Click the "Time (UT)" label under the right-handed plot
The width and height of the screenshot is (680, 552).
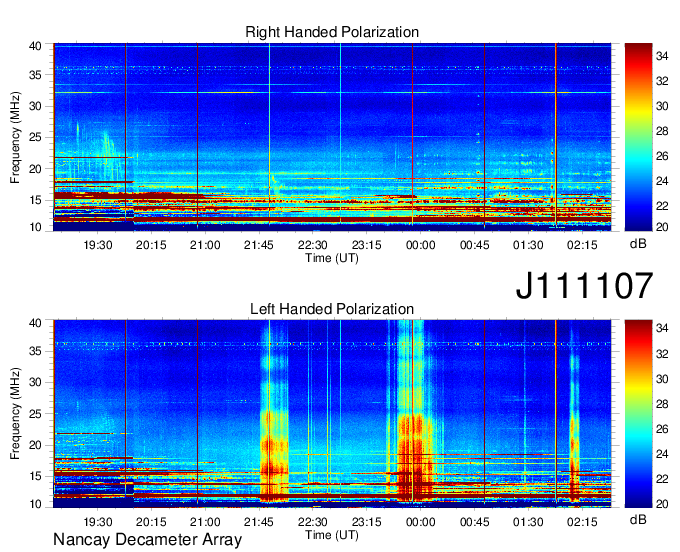point(332,258)
